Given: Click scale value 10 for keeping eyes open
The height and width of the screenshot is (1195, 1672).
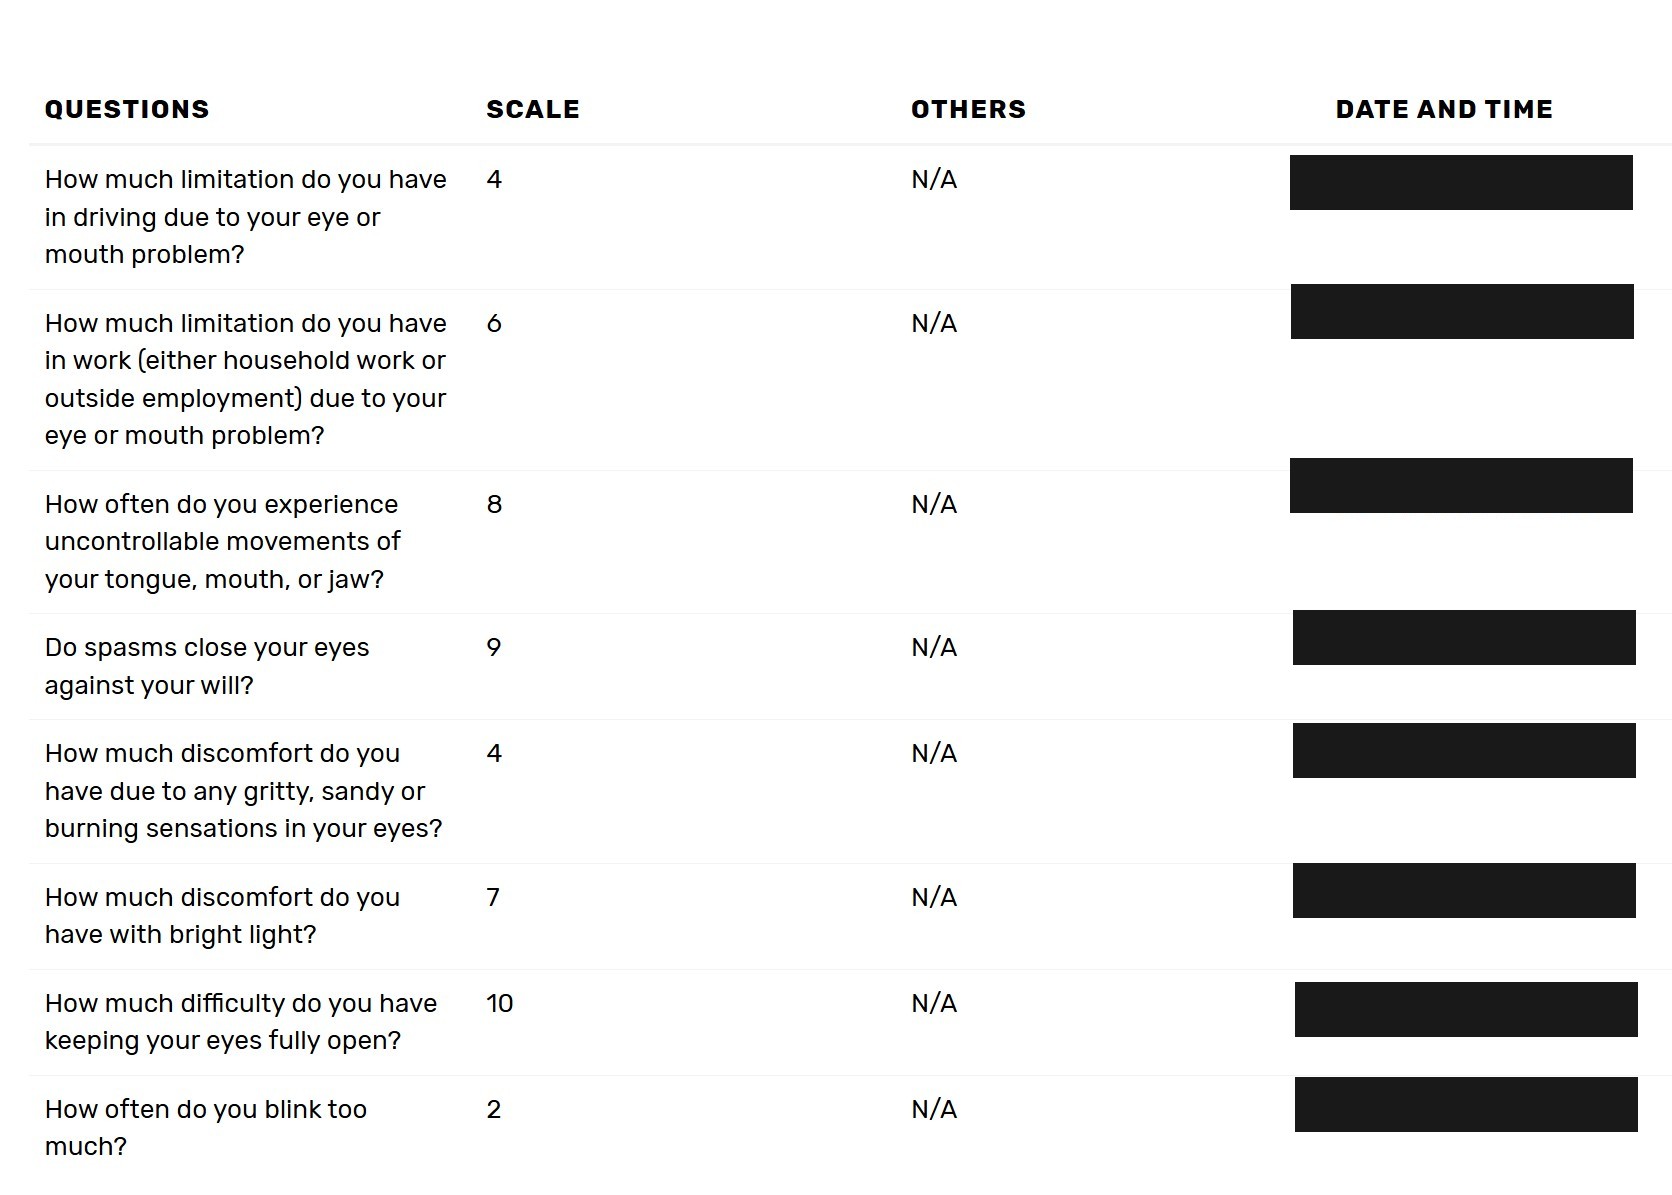Looking at the screenshot, I should click(x=499, y=1004).
